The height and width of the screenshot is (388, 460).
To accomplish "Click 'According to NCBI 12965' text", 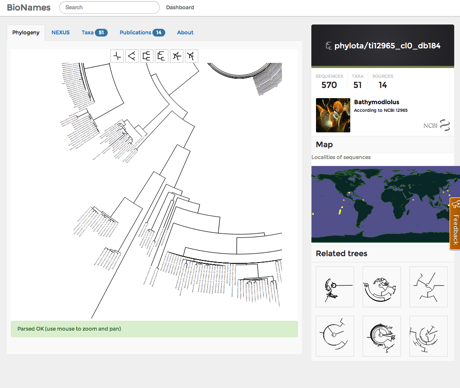I will 381,110.
